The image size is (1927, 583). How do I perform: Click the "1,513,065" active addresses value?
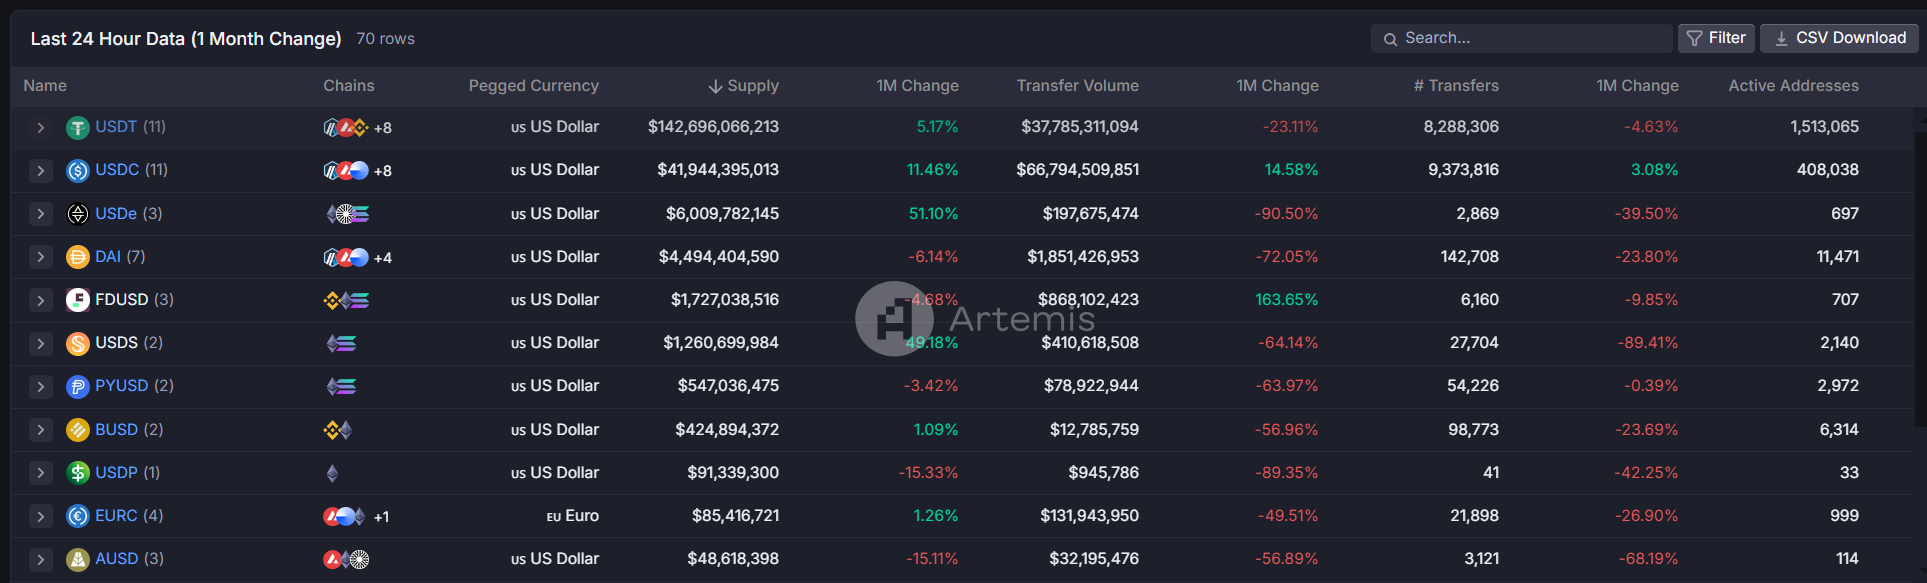pos(1825,127)
